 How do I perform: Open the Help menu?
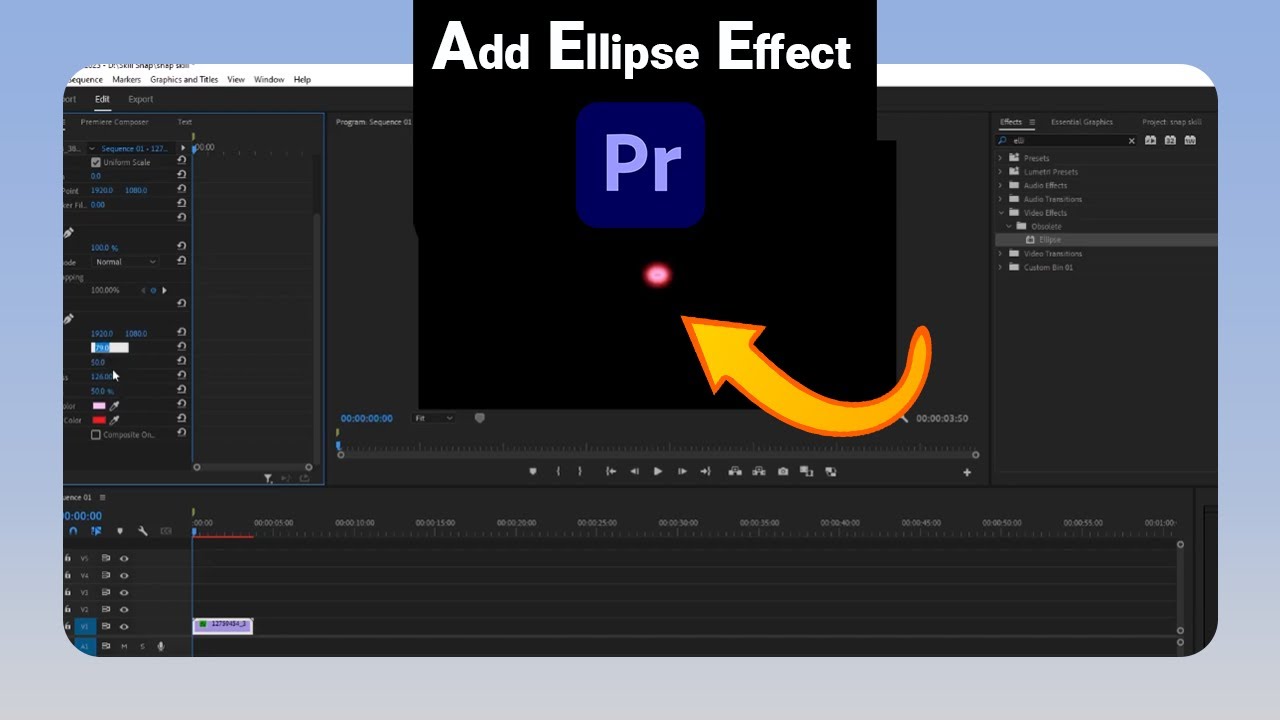pyautogui.click(x=302, y=80)
